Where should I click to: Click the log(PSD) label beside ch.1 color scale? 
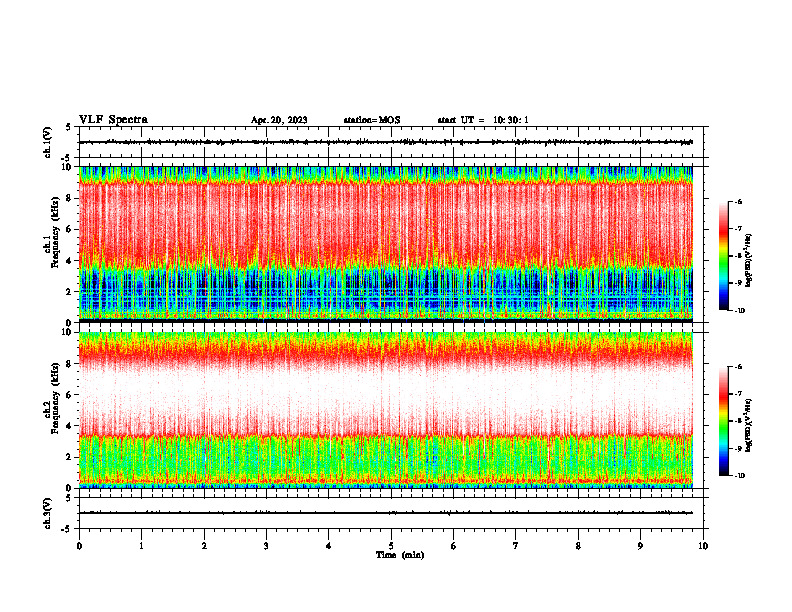(749, 261)
